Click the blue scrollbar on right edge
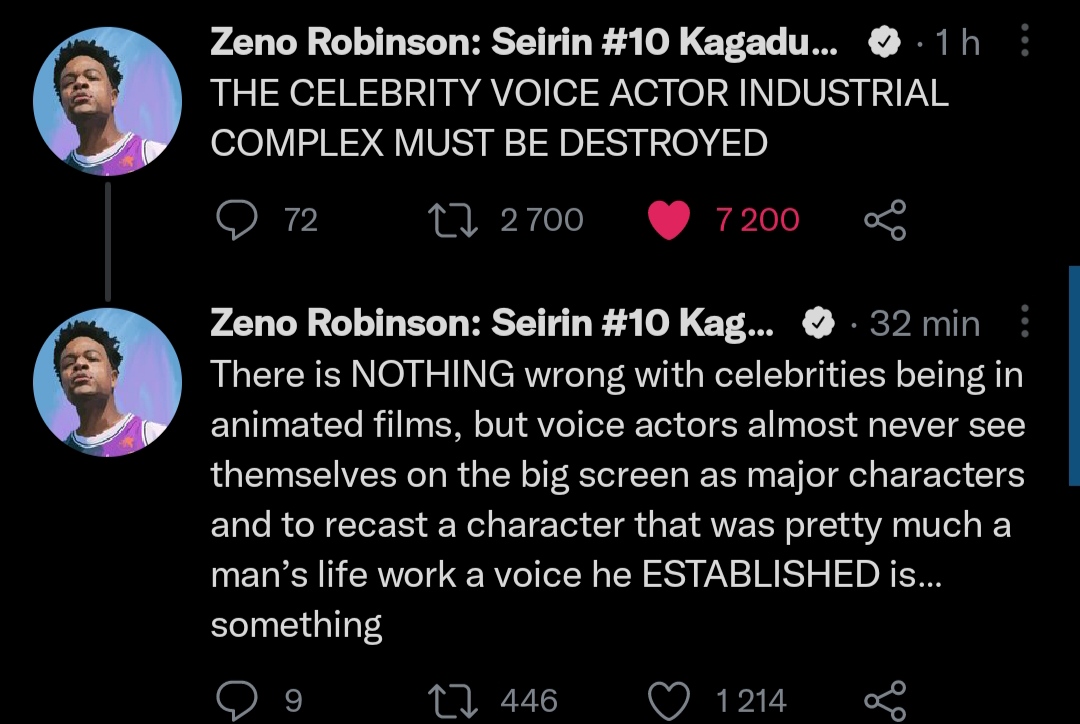The width and height of the screenshot is (1080, 724). [1074, 376]
